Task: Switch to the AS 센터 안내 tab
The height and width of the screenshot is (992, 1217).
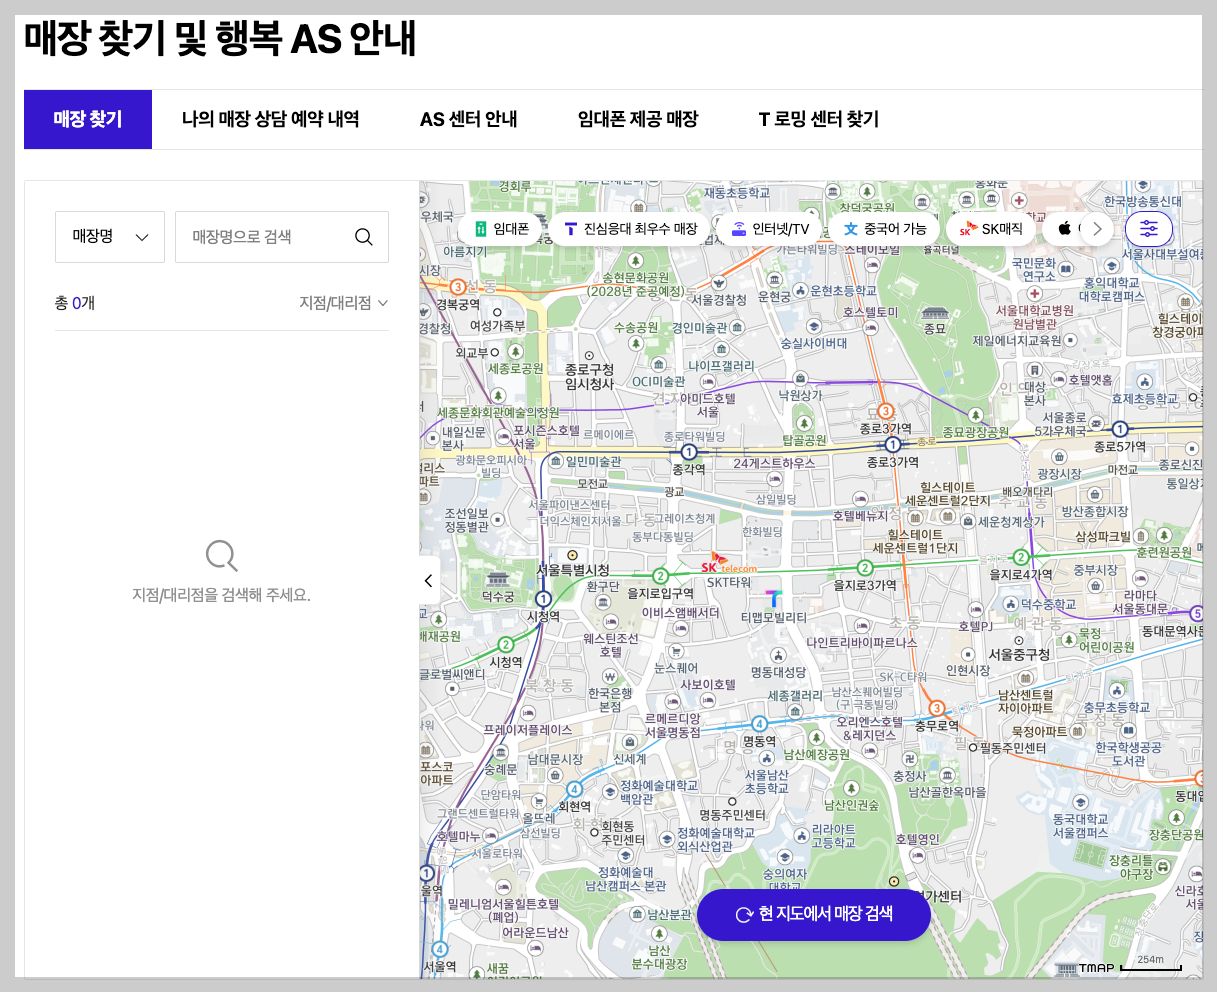Action: click(468, 119)
